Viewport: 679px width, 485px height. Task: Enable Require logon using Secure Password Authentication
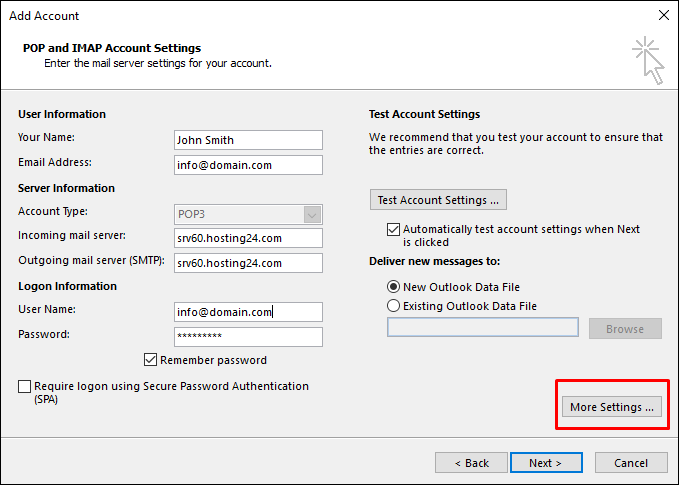(24, 386)
